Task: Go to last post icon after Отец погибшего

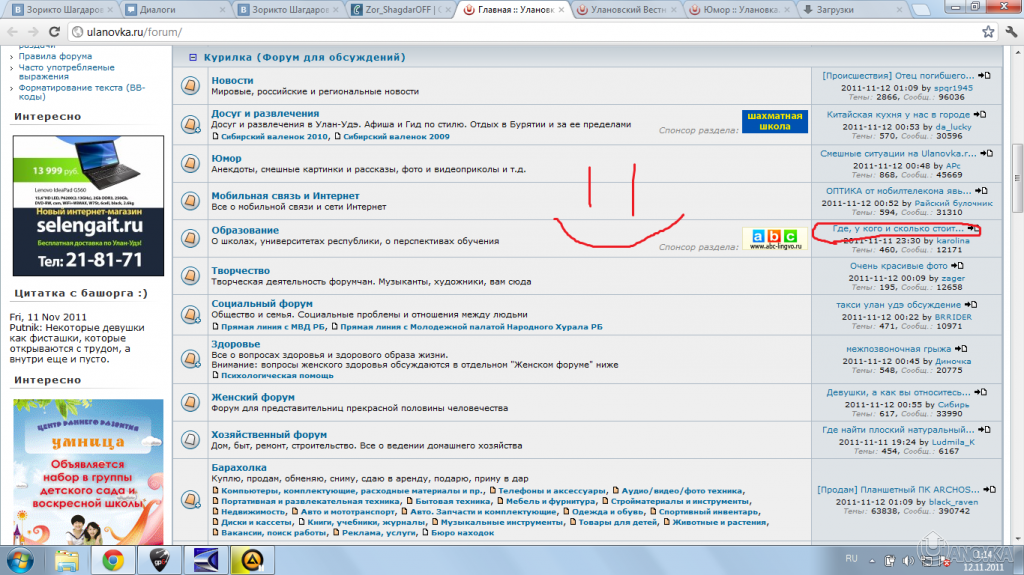Action: [984, 76]
